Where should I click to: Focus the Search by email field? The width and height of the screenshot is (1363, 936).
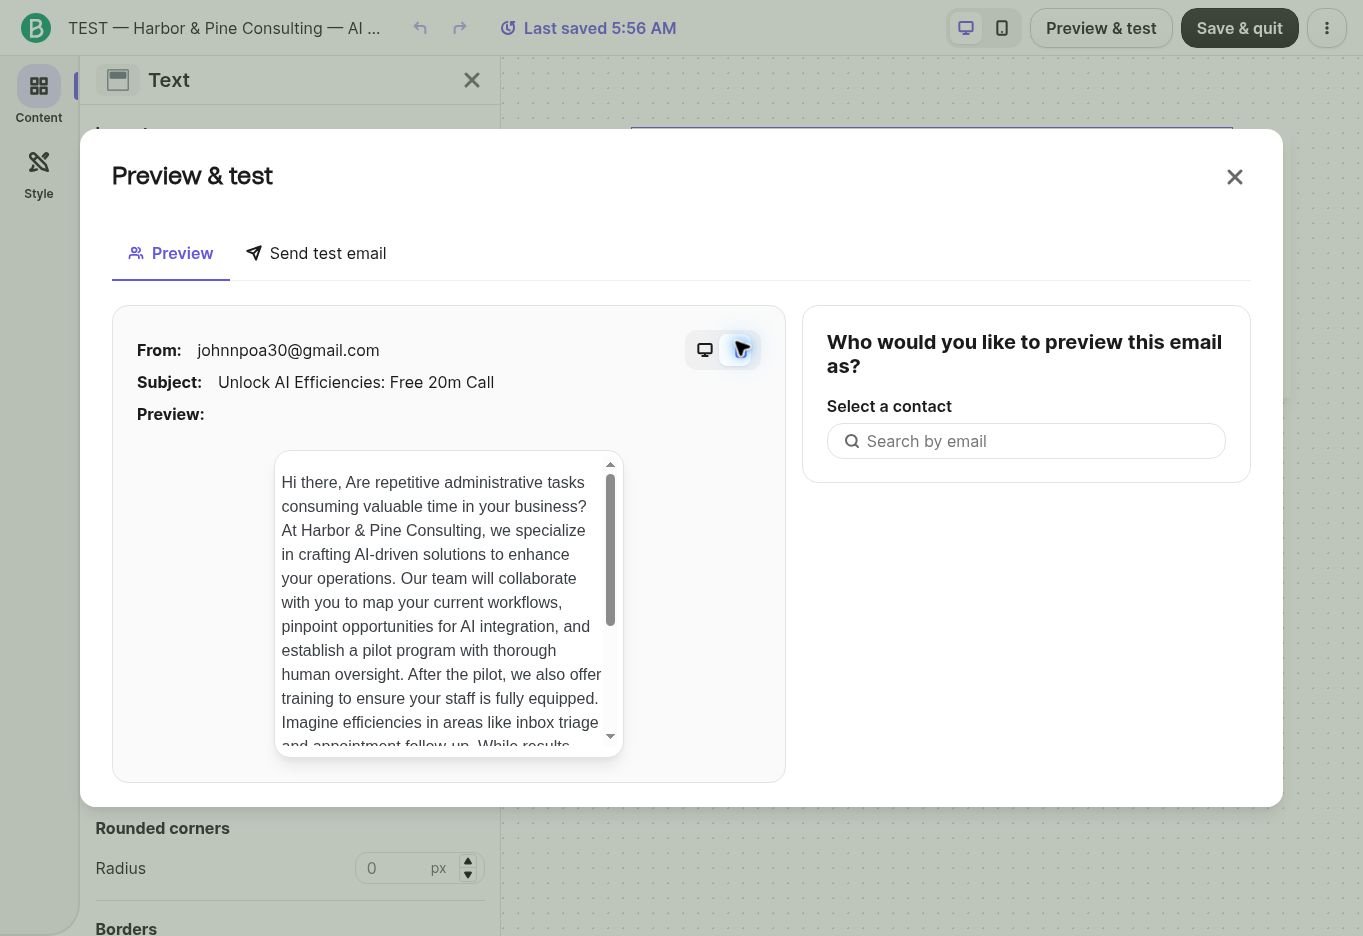pos(1026,441)
